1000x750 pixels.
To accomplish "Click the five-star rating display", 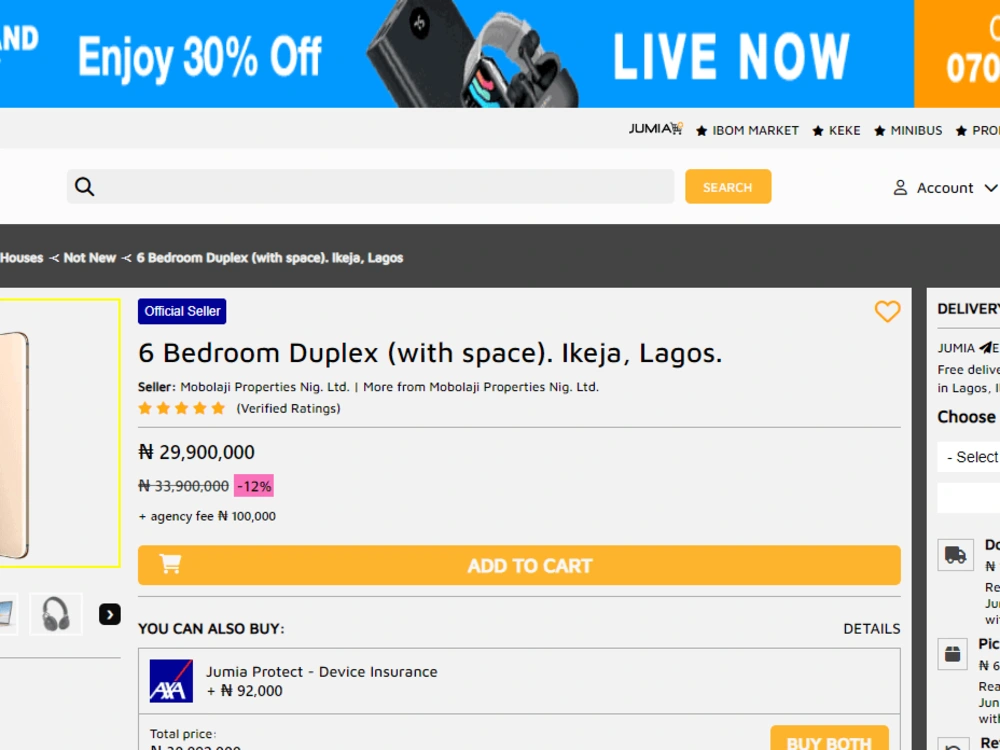I will point(182,408).
